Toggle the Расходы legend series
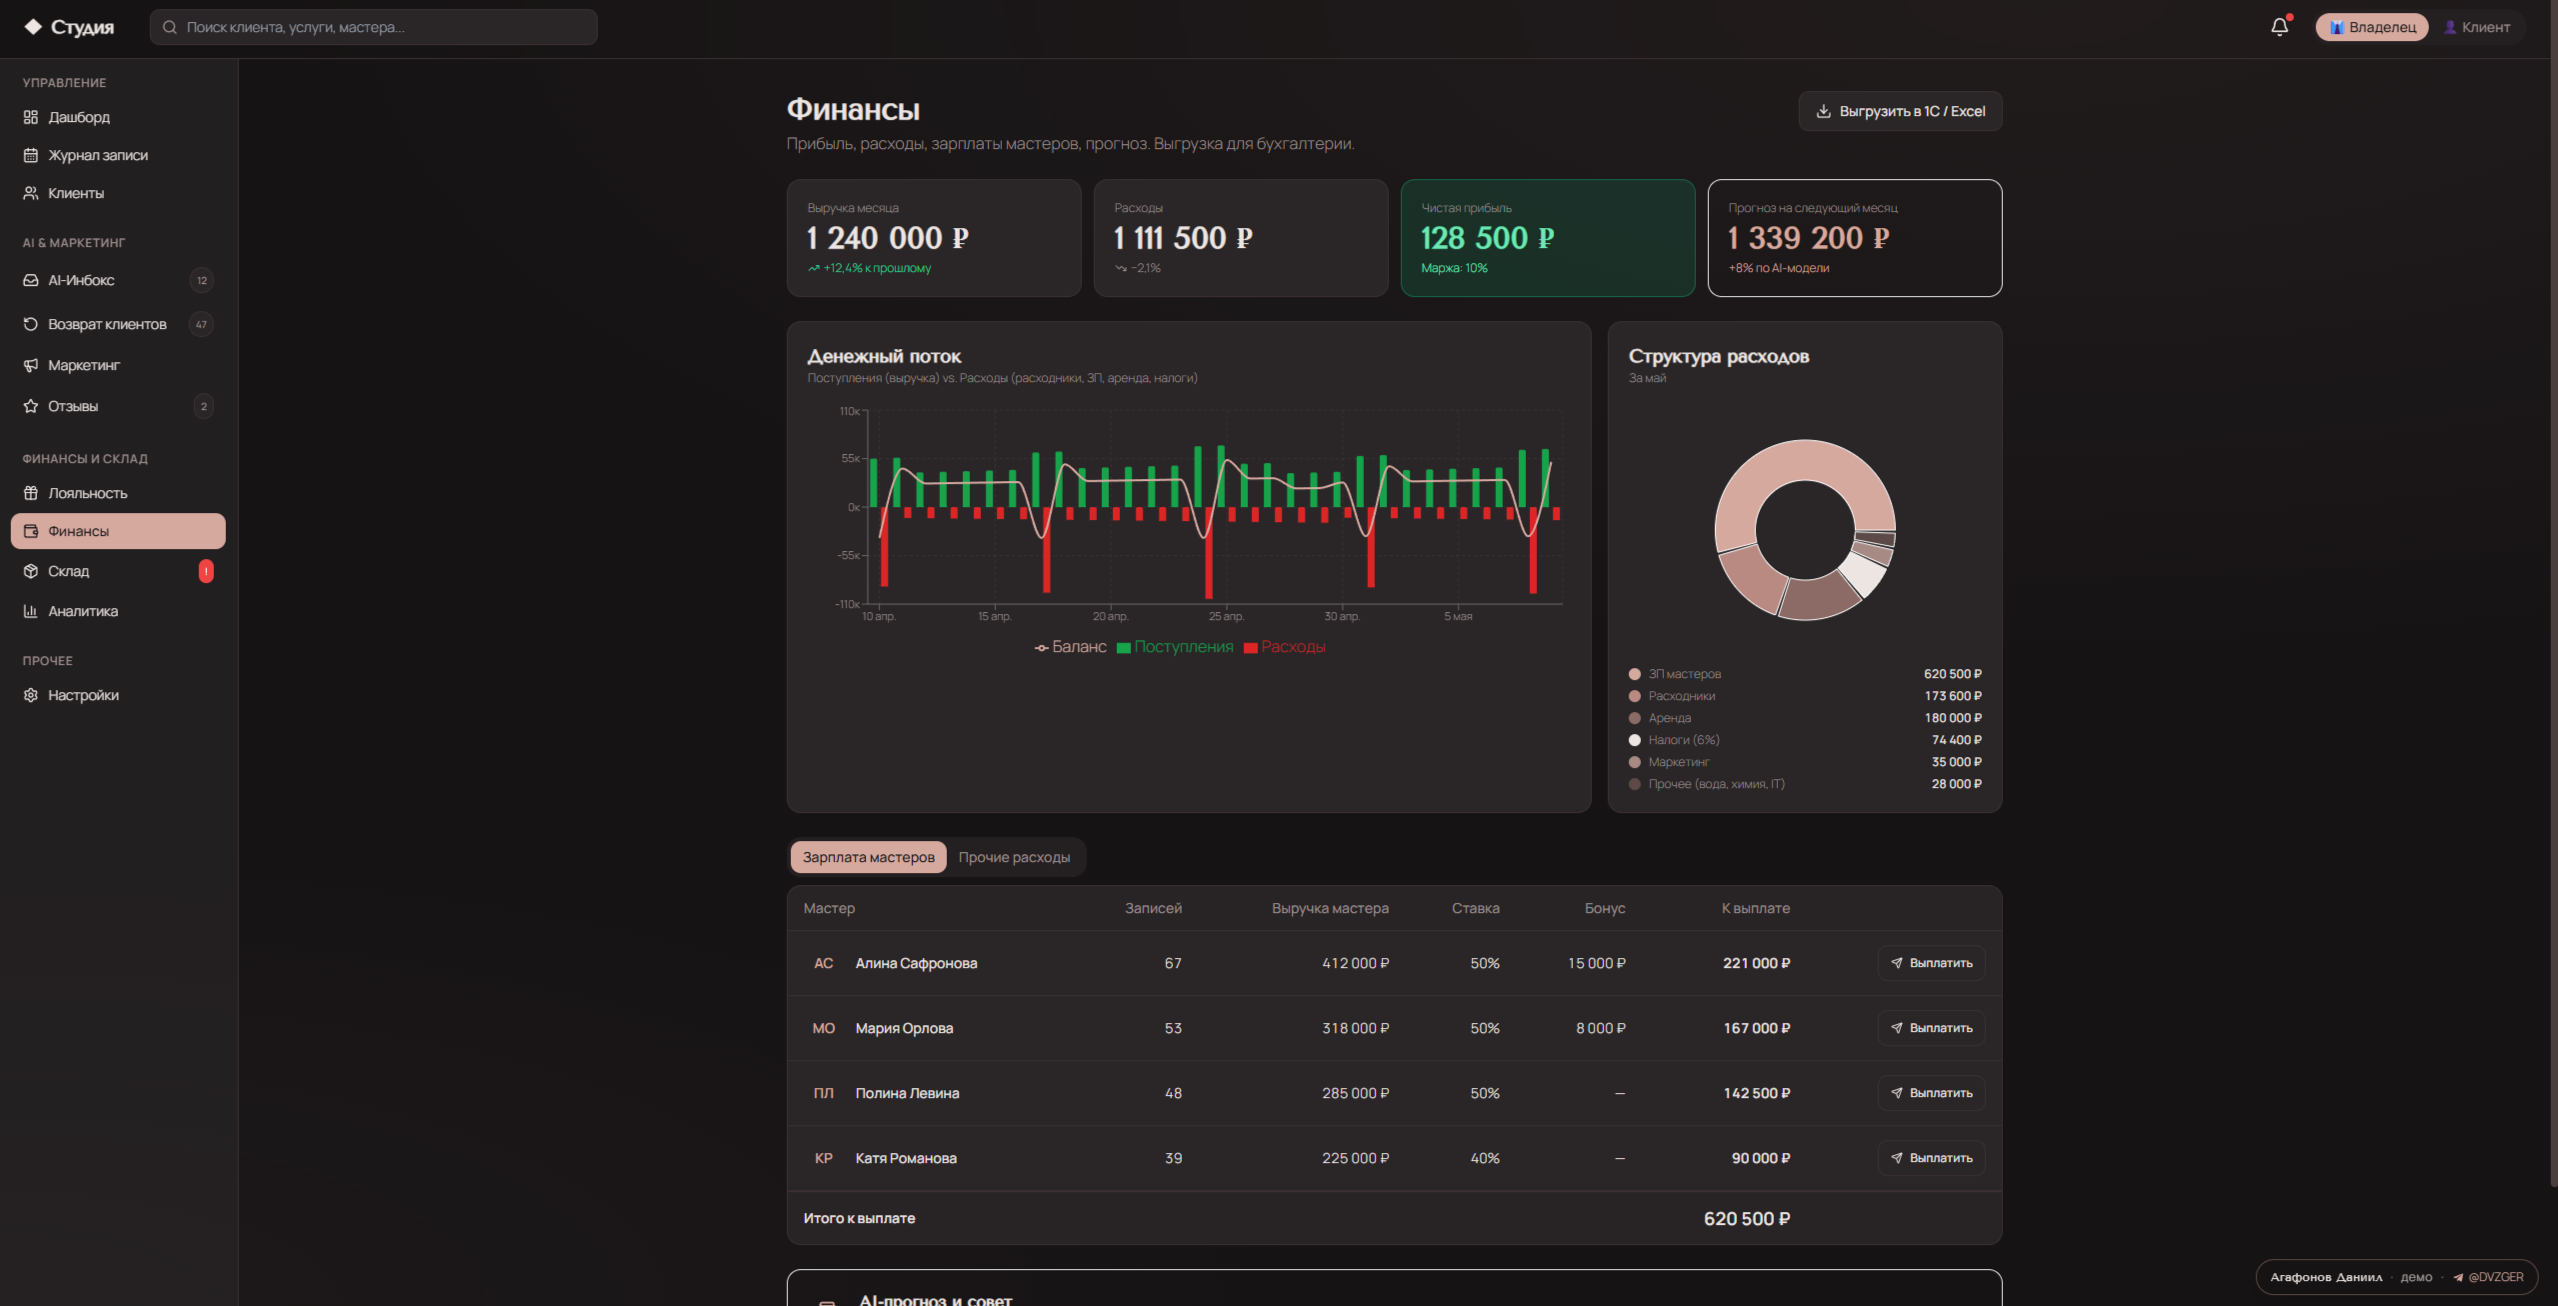2558x1306 pixels. pos(1285,647)
